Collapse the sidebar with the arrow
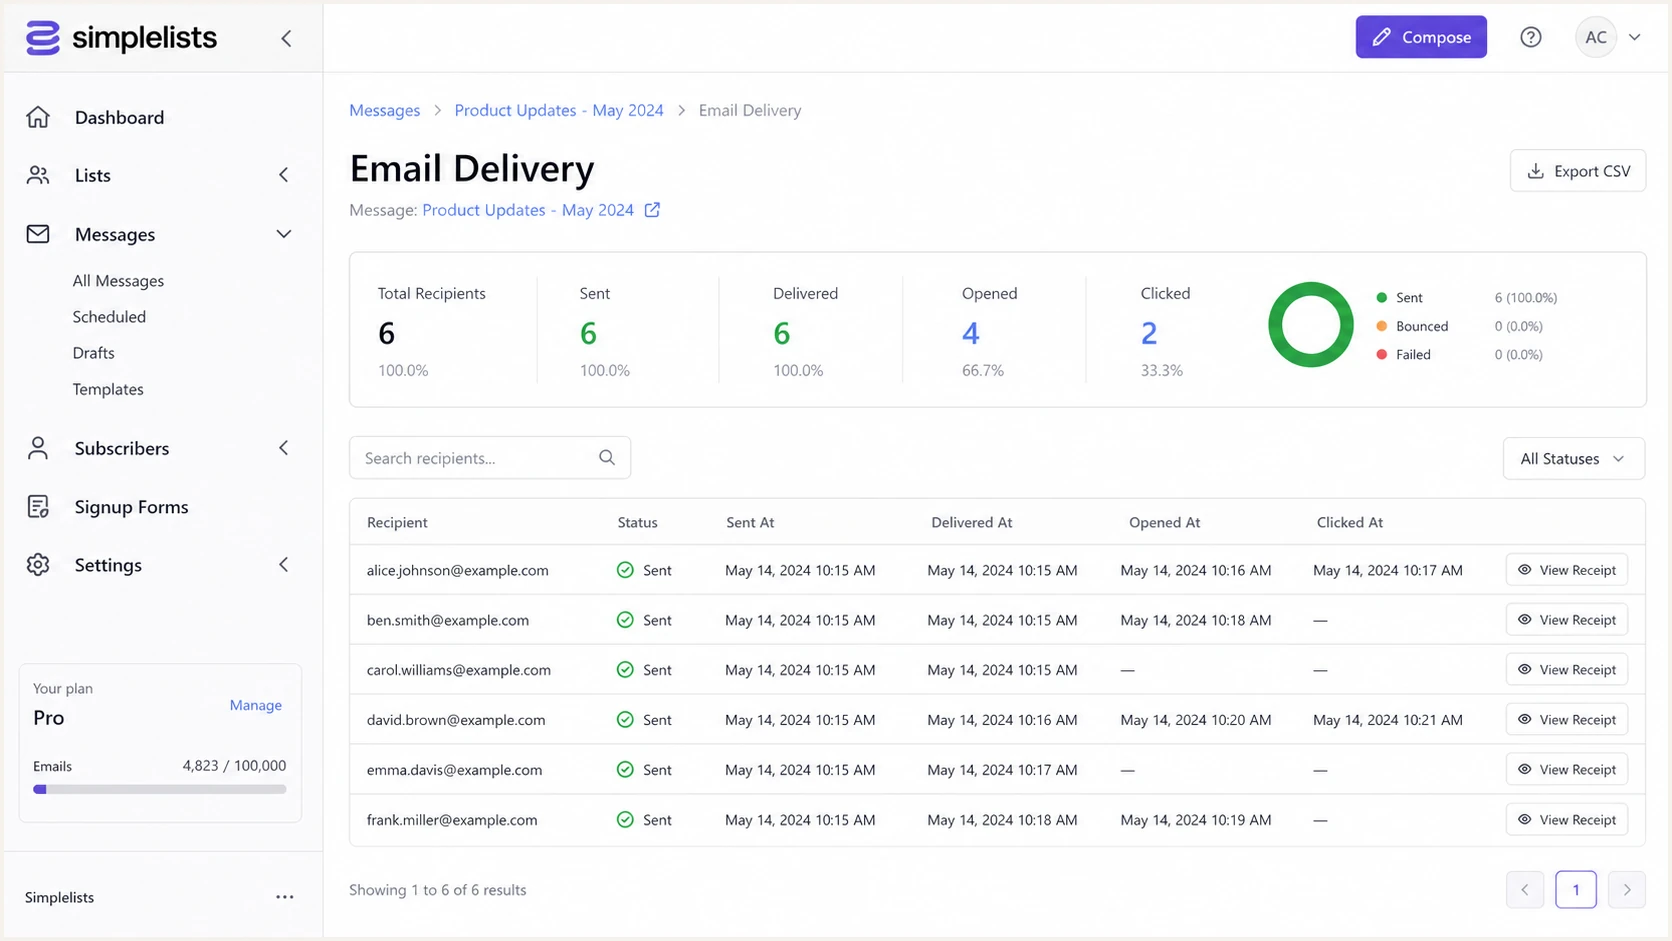Image resolution: width=1672 pixels, height=941 pixels. click(286, 38)
